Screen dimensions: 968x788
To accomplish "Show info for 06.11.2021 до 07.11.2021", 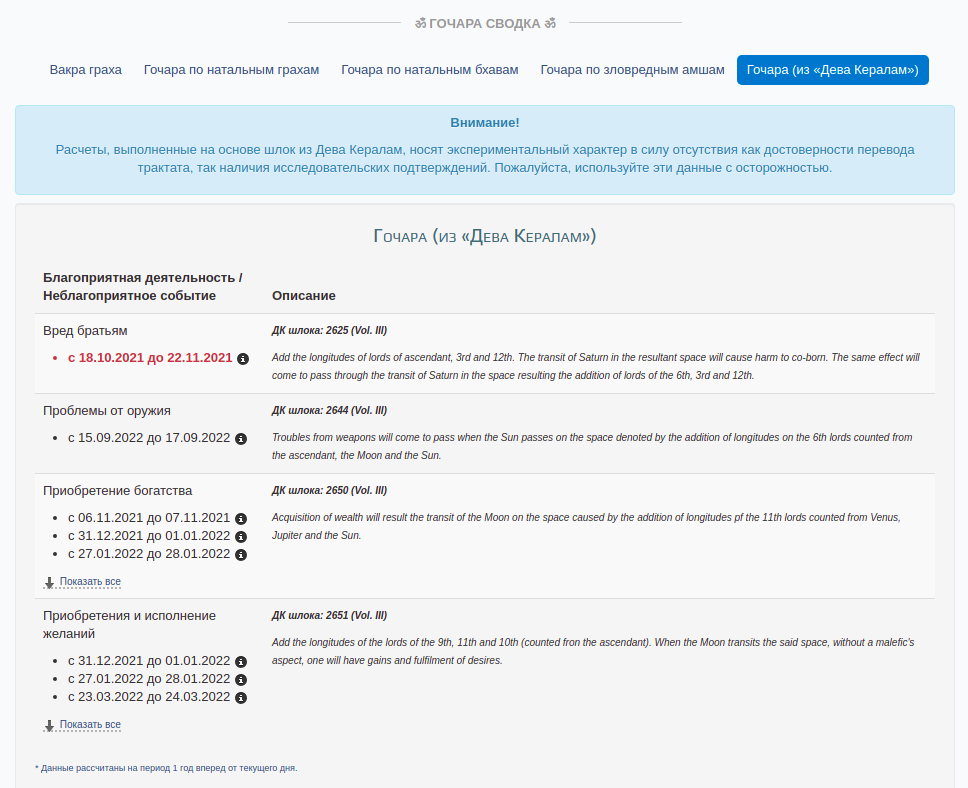I will coord(241,519).
